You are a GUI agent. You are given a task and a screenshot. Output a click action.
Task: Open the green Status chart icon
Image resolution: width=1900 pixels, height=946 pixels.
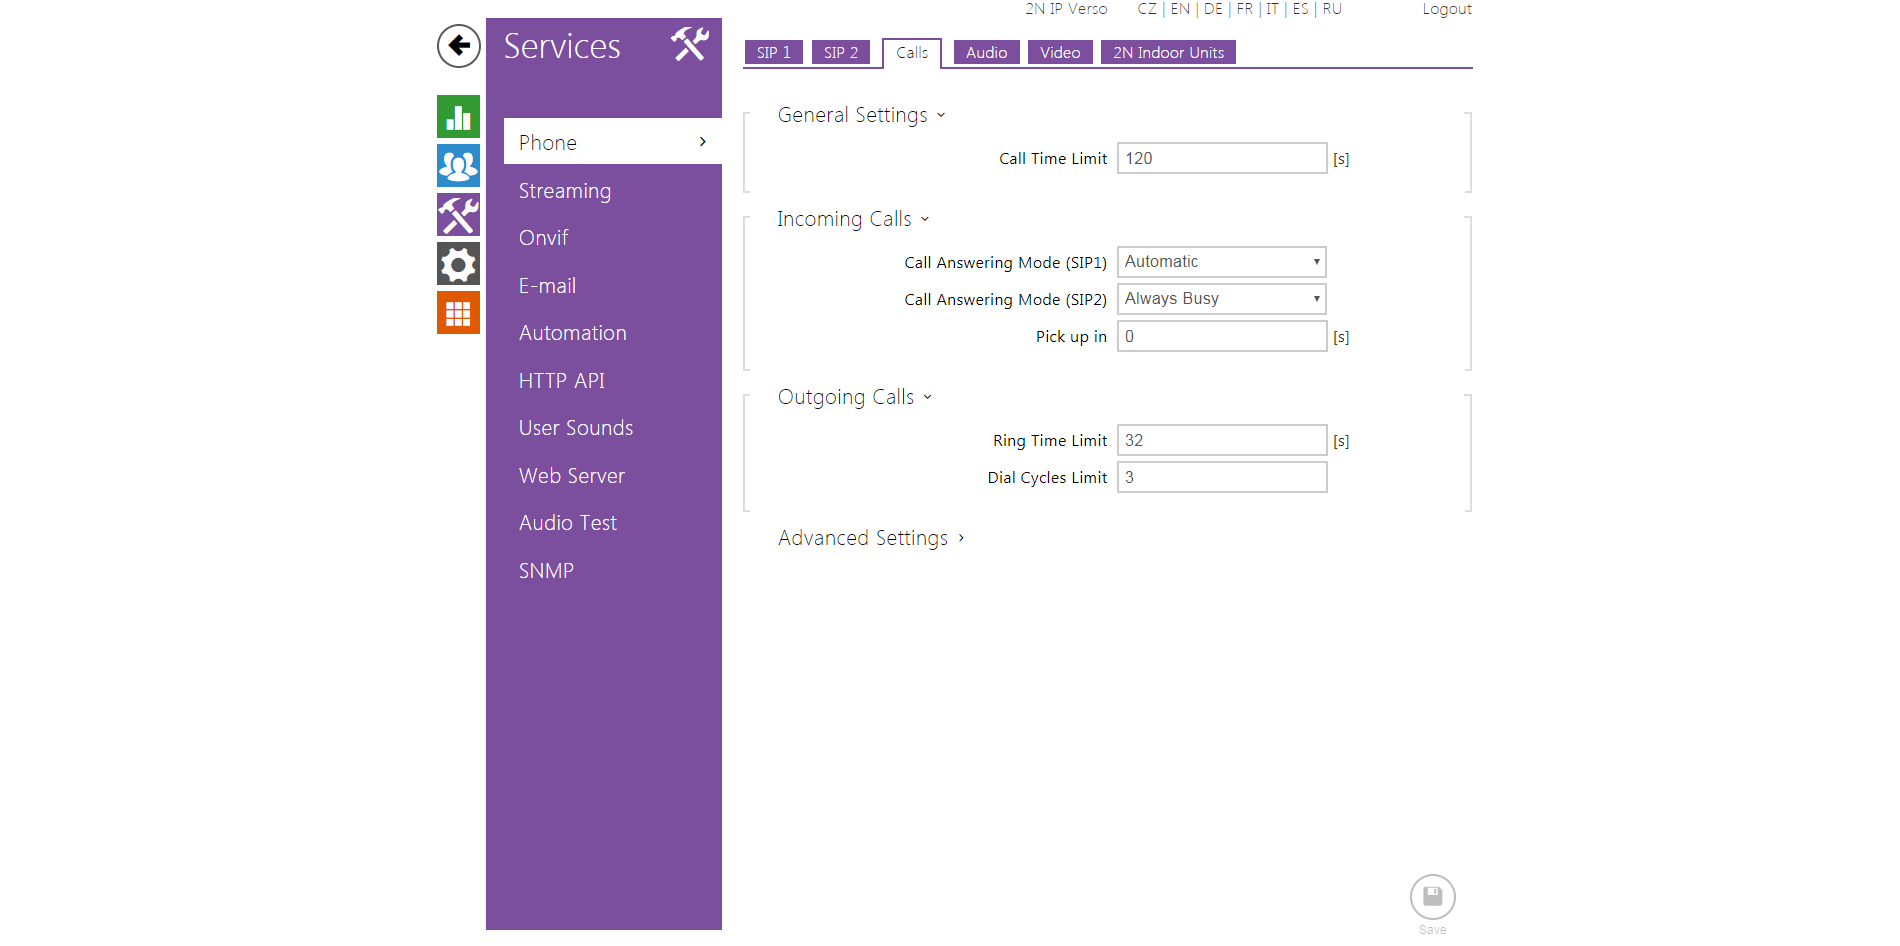pyautogui.click(x=458, y=117)
